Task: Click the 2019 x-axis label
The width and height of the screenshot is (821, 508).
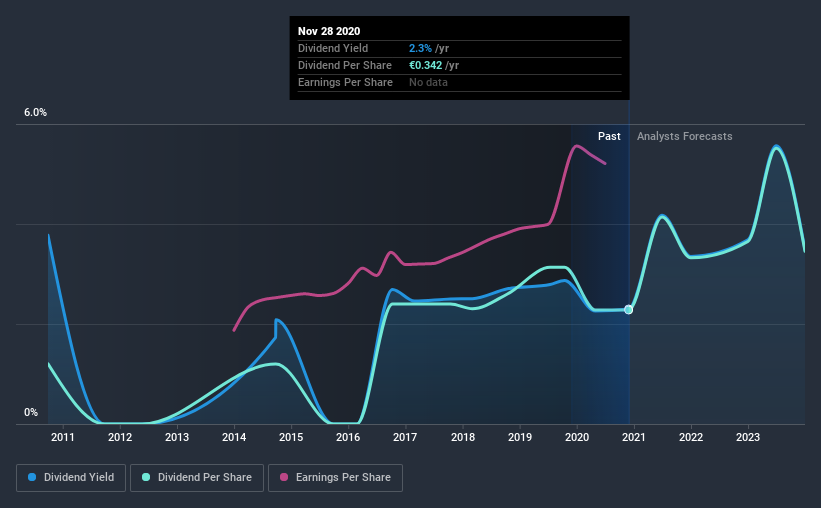Action: [520, 437]
